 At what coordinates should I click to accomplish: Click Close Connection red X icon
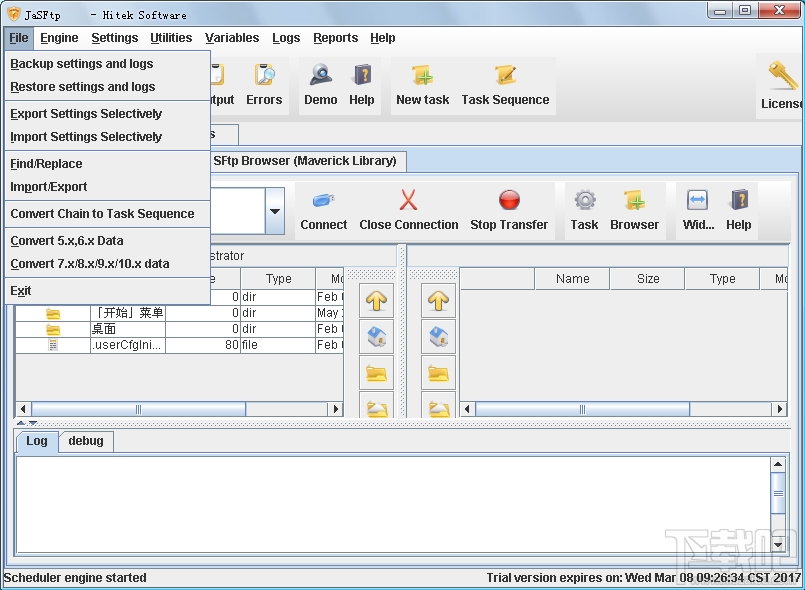pos(409,211)
